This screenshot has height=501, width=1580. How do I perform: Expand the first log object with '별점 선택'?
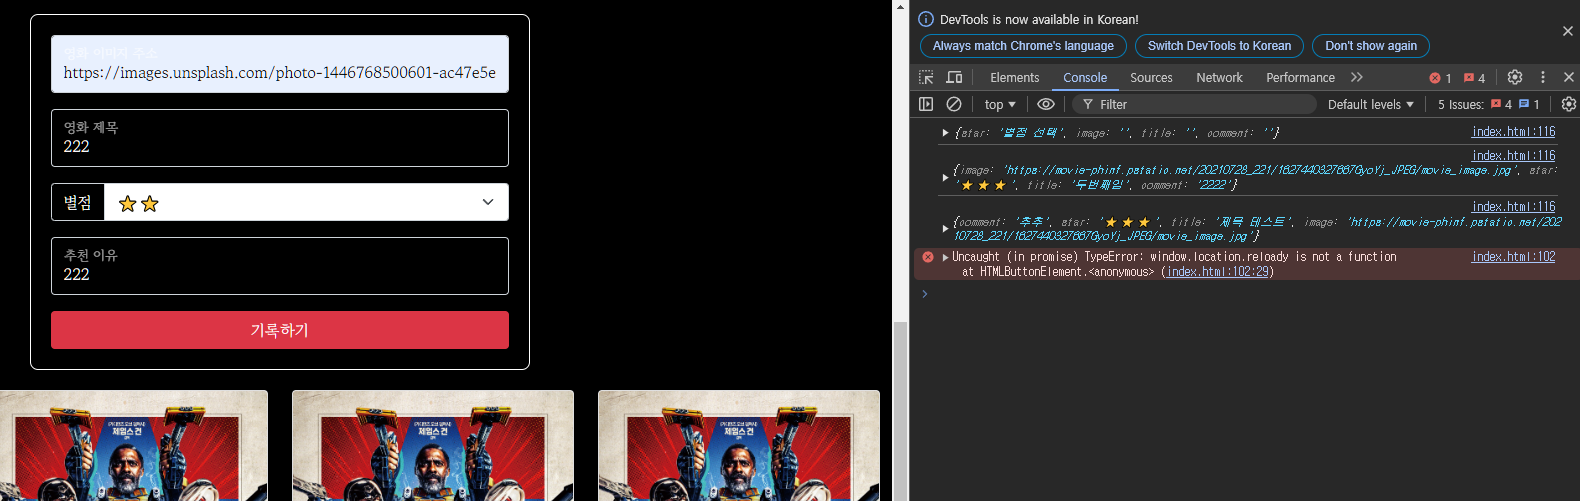(x=945, y=132)
